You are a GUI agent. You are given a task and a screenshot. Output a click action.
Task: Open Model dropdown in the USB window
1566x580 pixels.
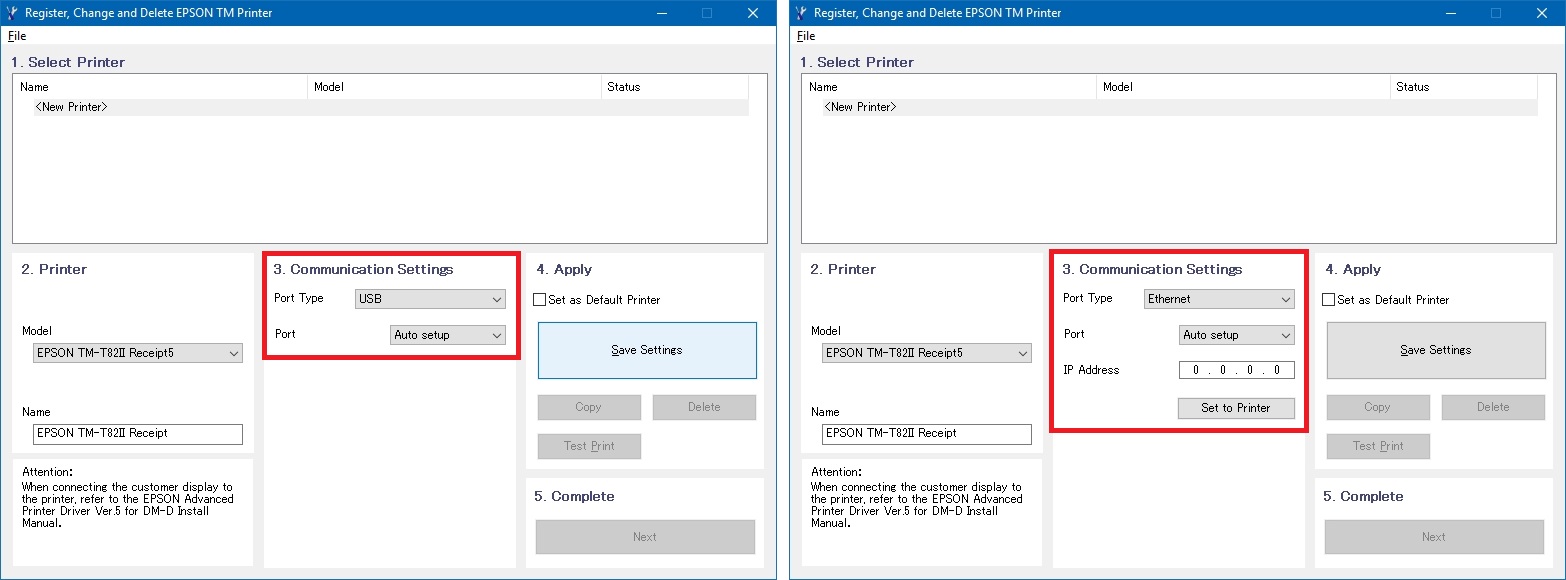(138, 353)
